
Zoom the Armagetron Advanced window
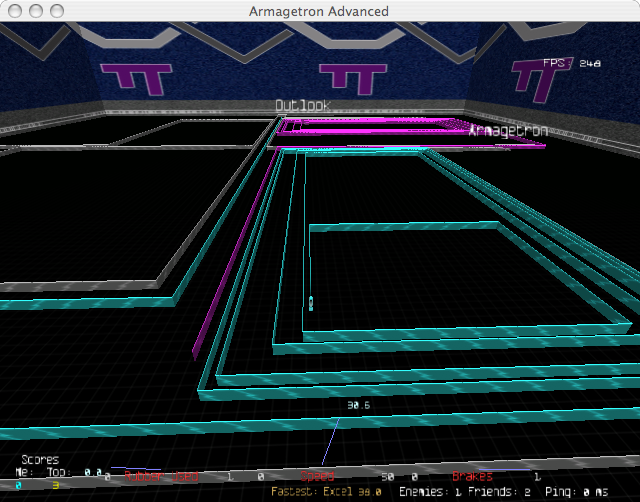[x=57, y=11]
